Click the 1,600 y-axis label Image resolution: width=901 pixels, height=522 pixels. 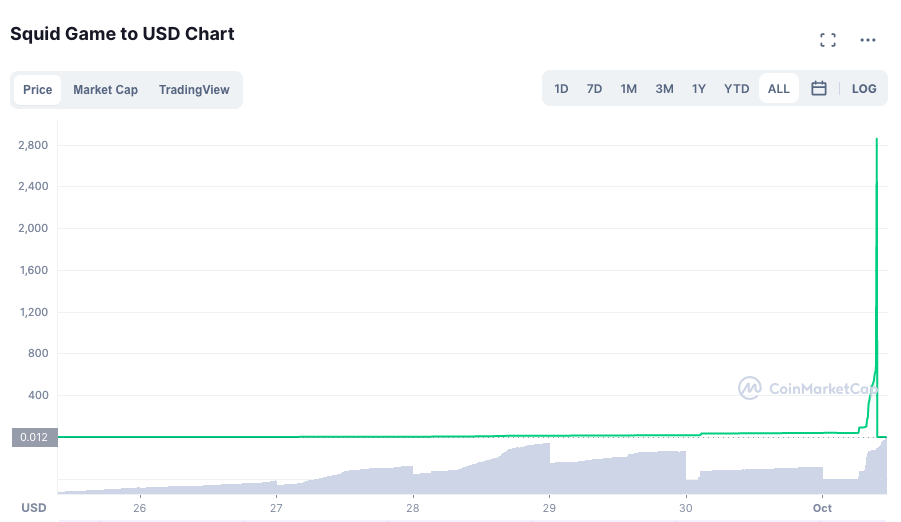[x=34, y=270]
